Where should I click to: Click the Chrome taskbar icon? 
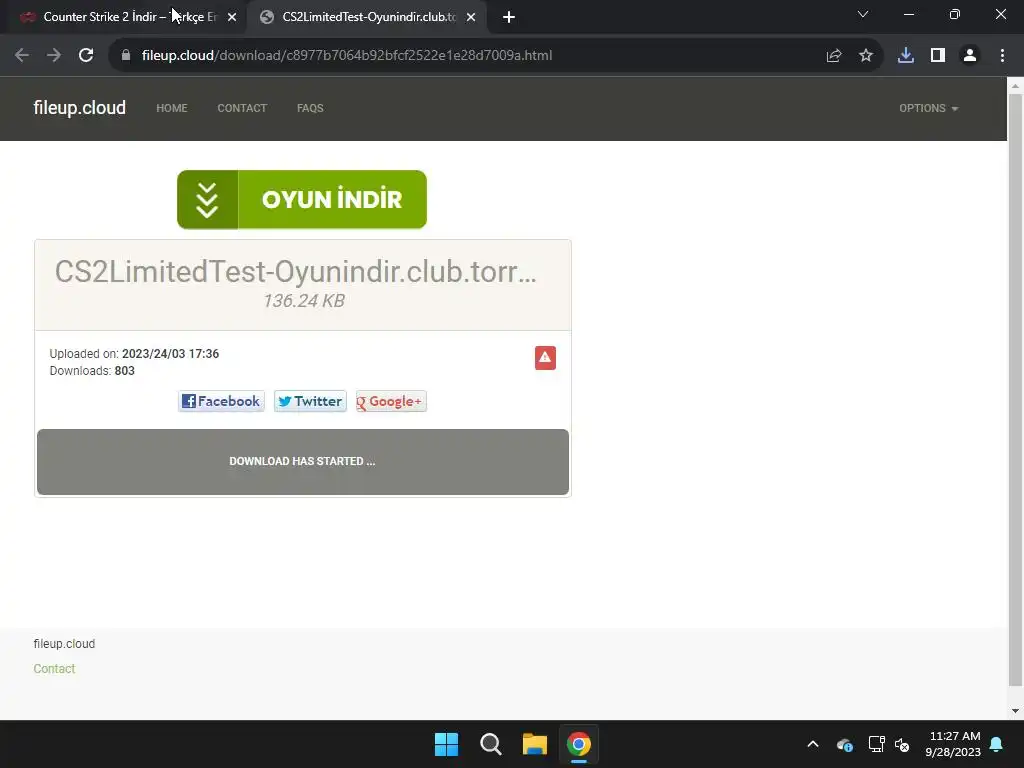(579, 744)
